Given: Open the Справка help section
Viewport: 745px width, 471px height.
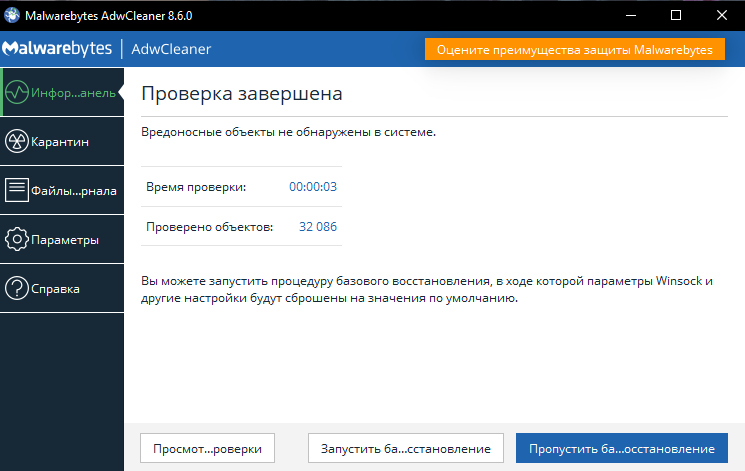Looking at the screenshot, I should pos(62,288).
